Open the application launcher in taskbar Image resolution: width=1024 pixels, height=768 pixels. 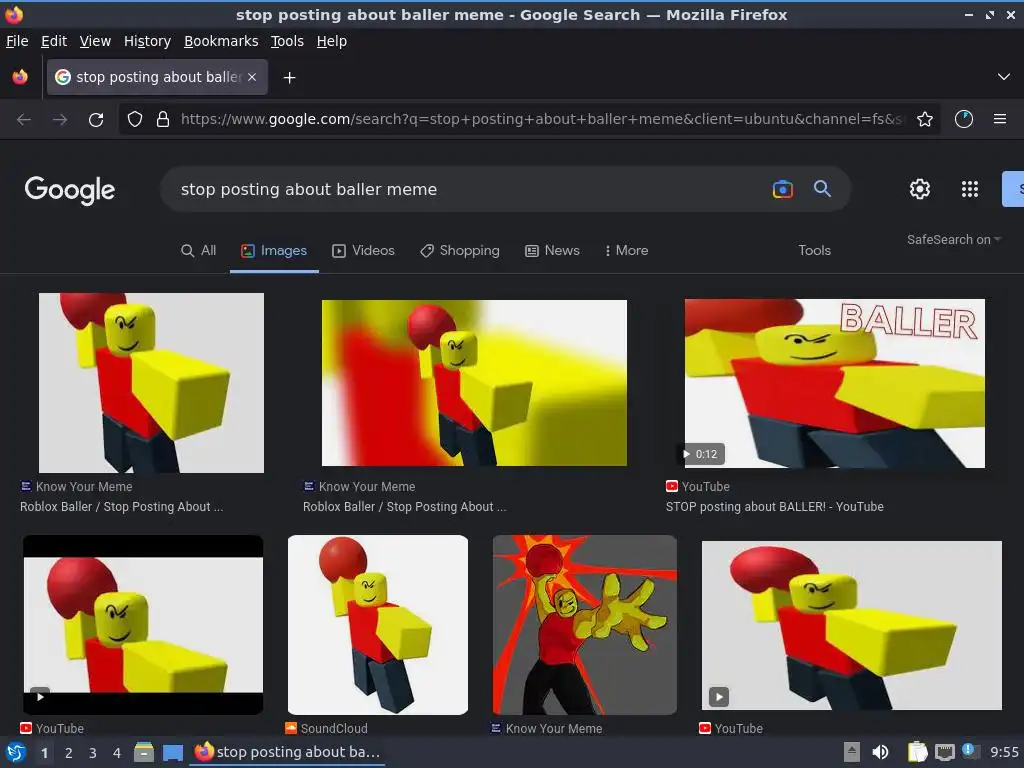coord(16,753)
